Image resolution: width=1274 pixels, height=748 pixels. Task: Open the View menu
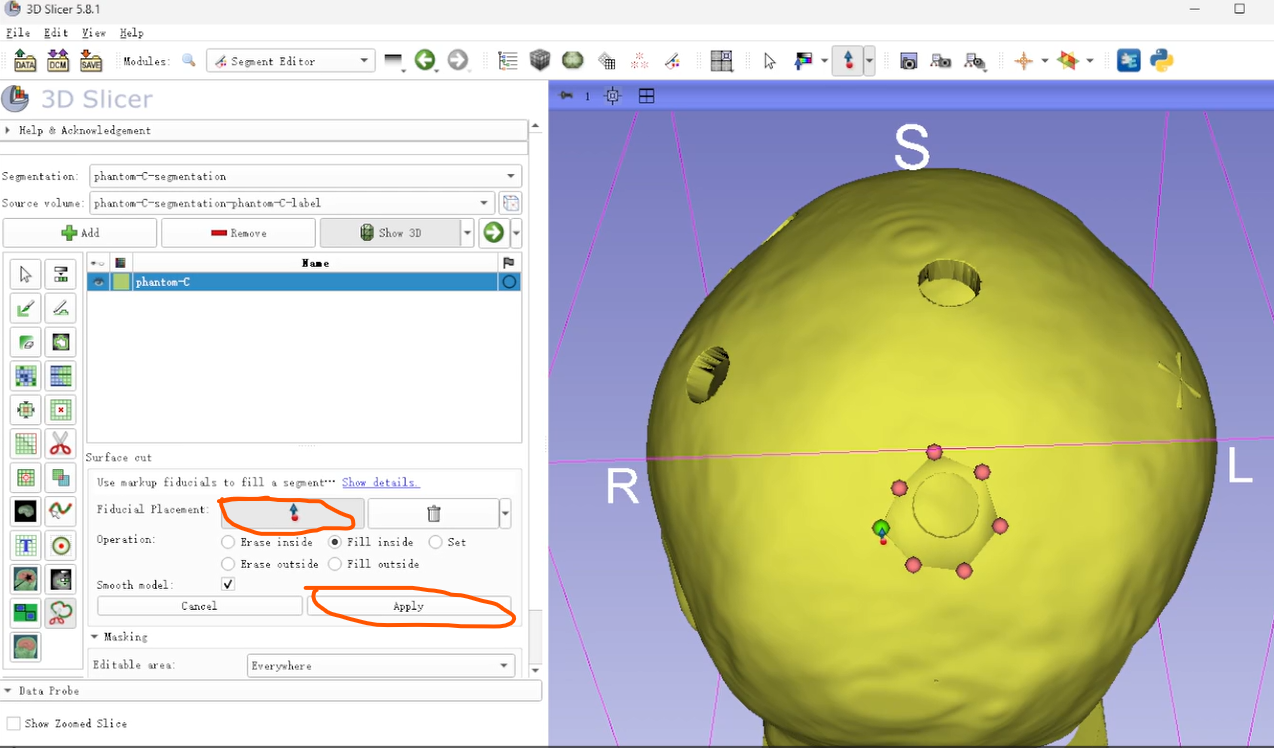click(x=93, y=33)
